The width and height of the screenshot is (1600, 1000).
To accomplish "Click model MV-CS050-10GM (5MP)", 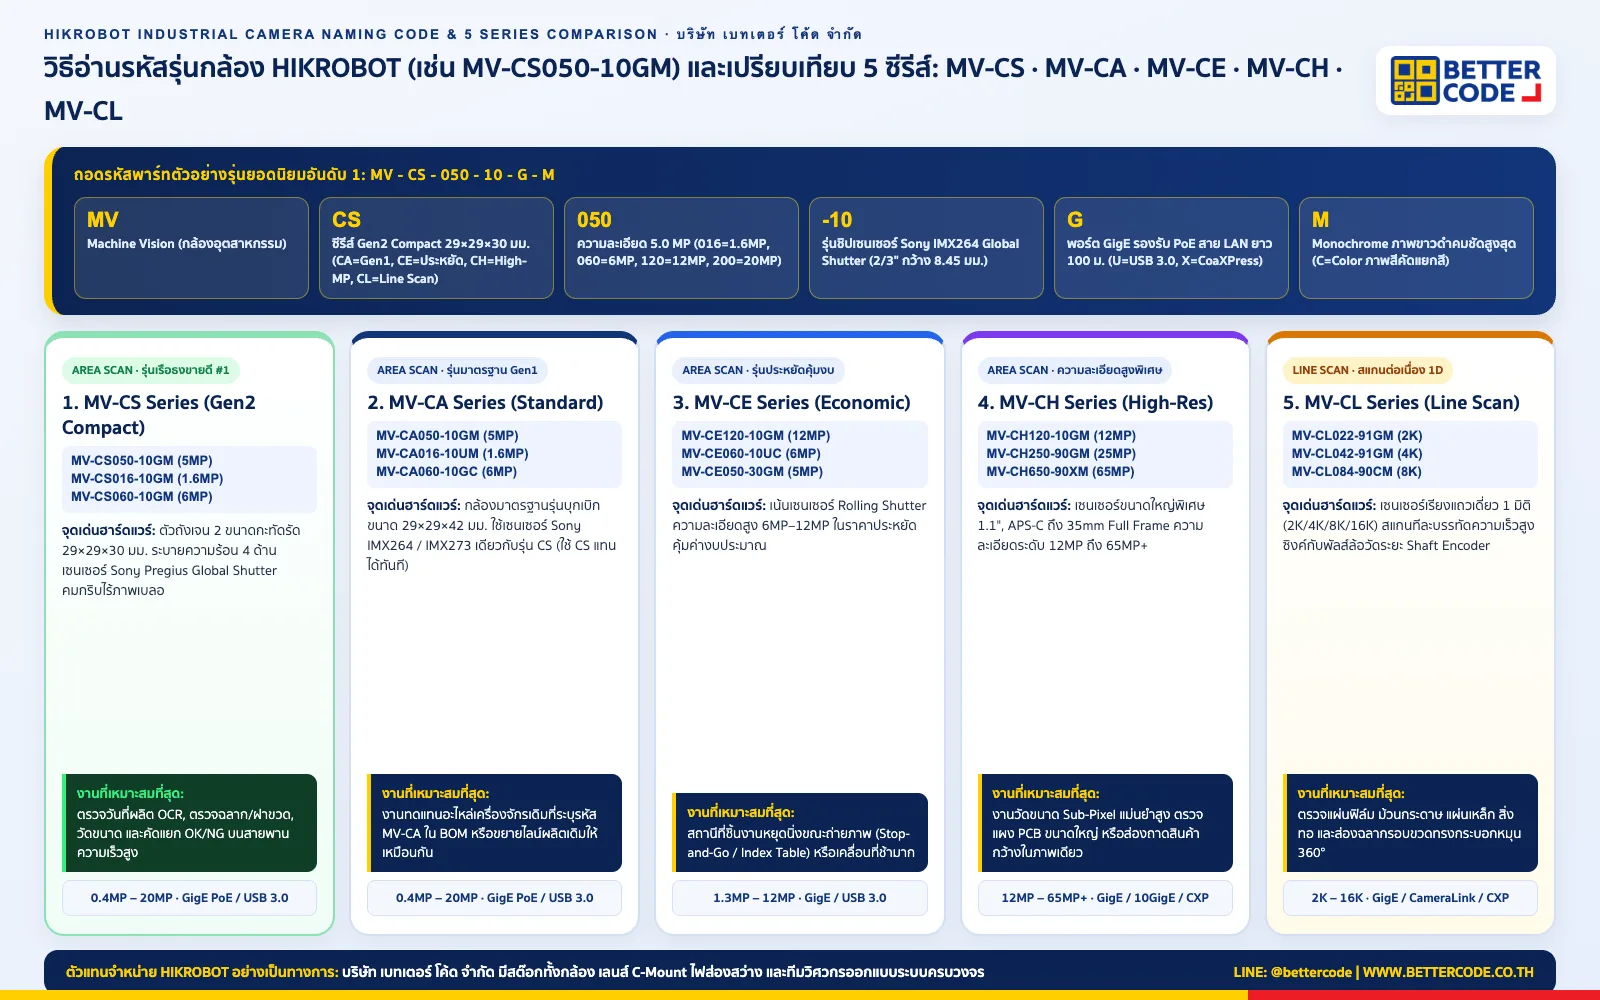I will point(142,461).
